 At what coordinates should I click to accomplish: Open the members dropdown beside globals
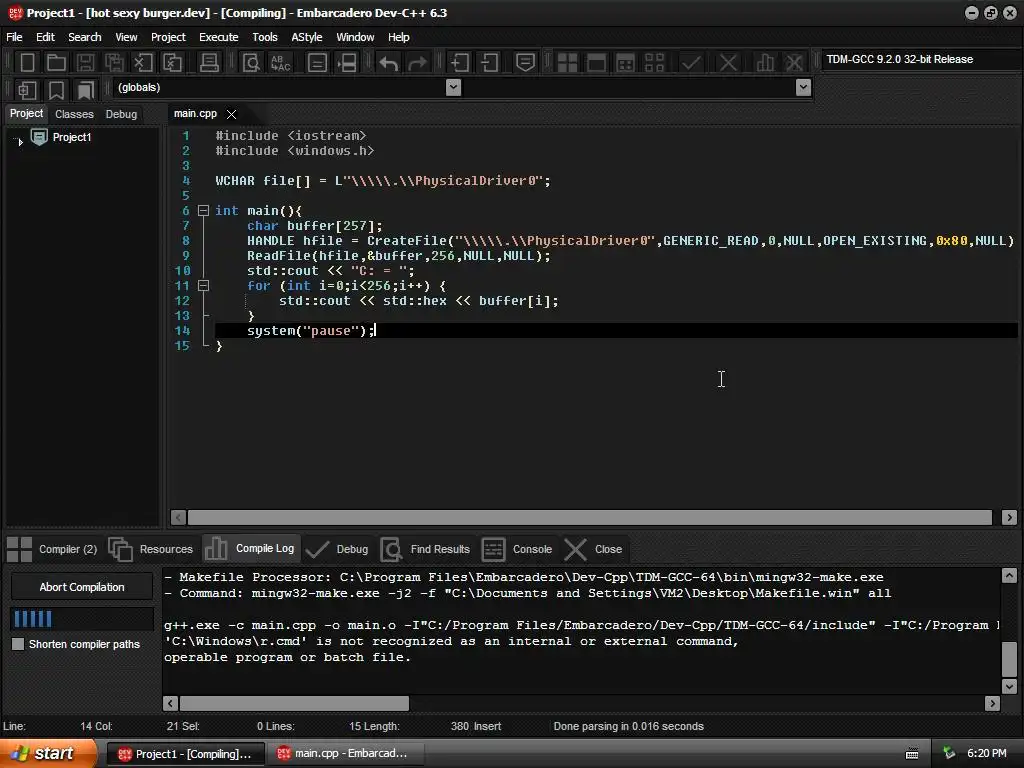(804, 87)
